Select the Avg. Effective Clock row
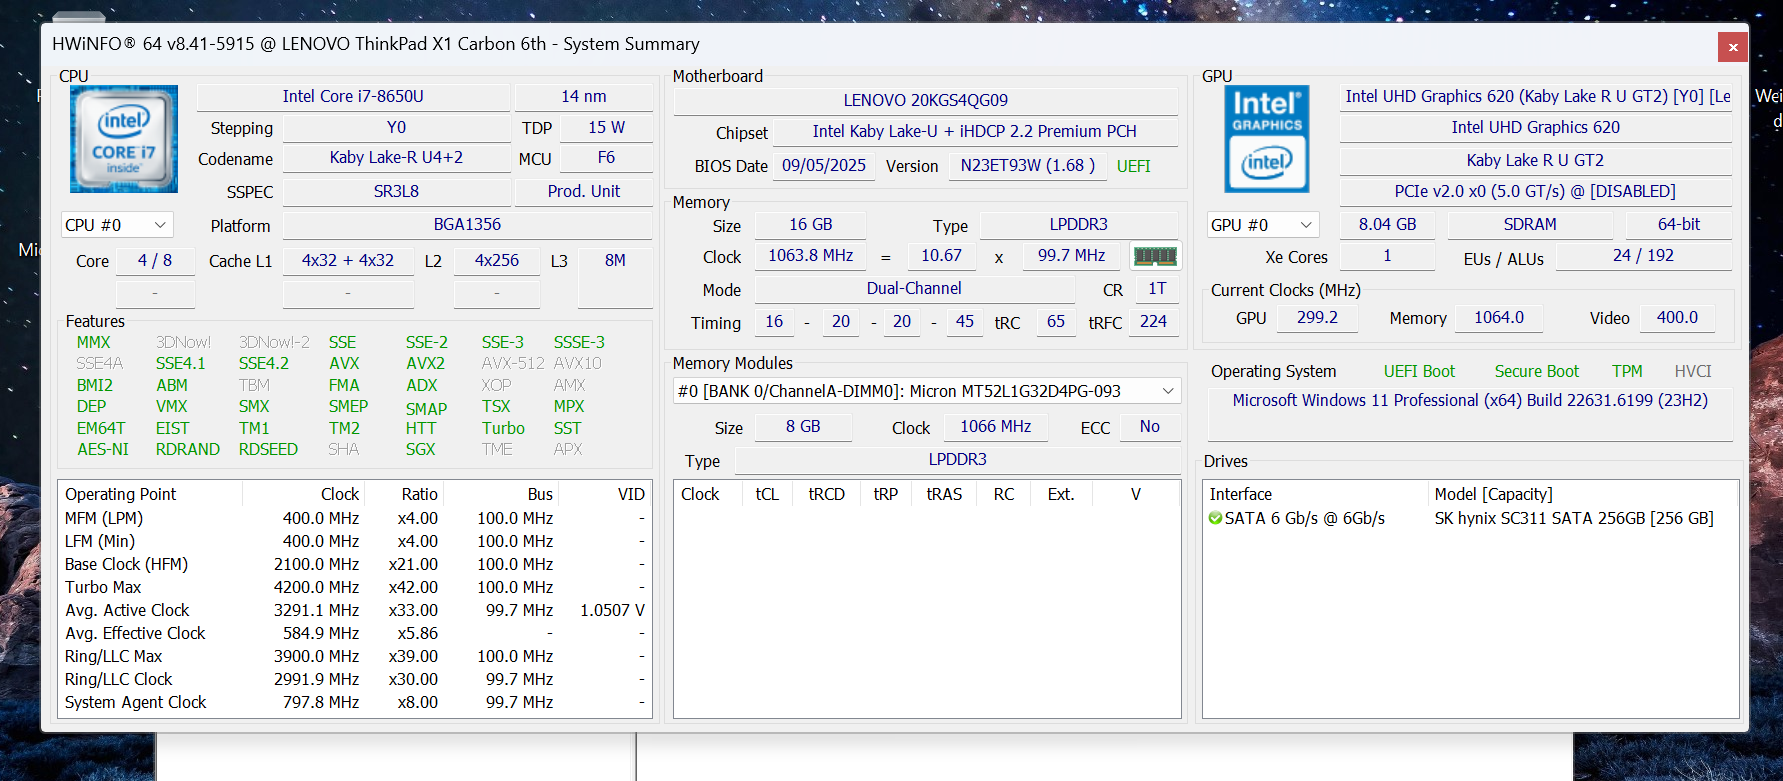 point(355,633)
